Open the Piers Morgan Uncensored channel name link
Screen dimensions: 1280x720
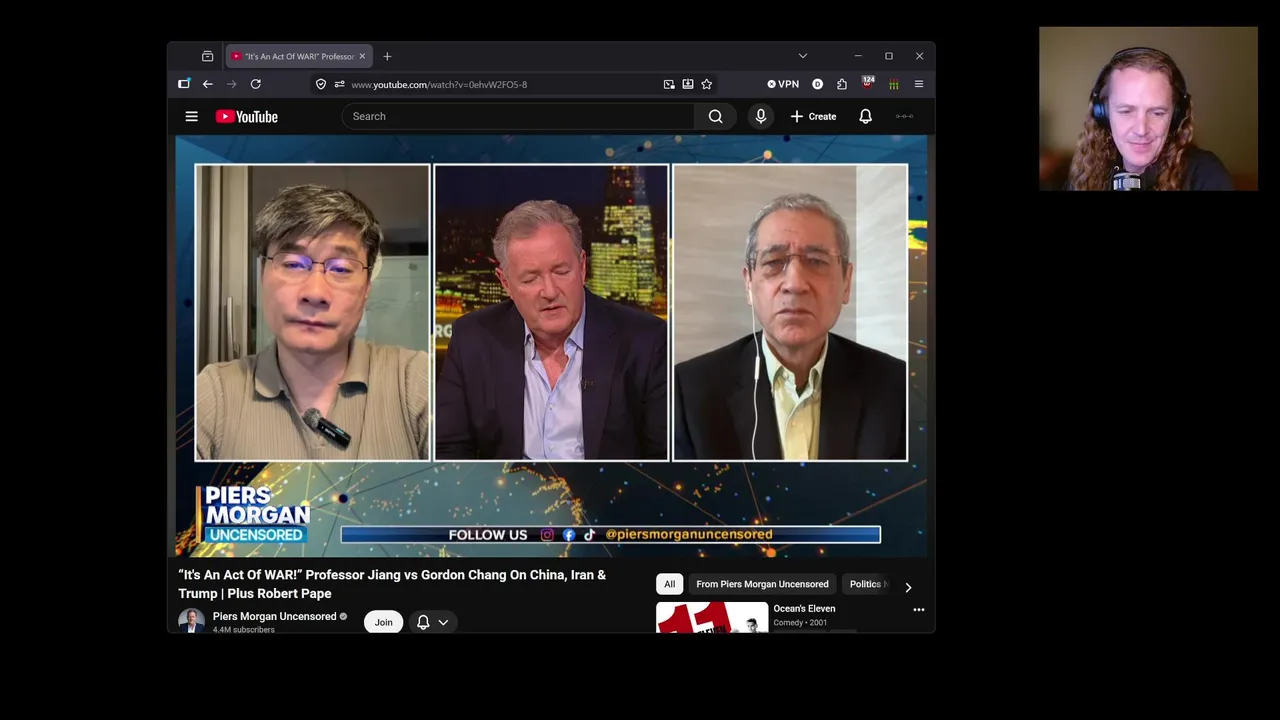(x=274, y=616)
